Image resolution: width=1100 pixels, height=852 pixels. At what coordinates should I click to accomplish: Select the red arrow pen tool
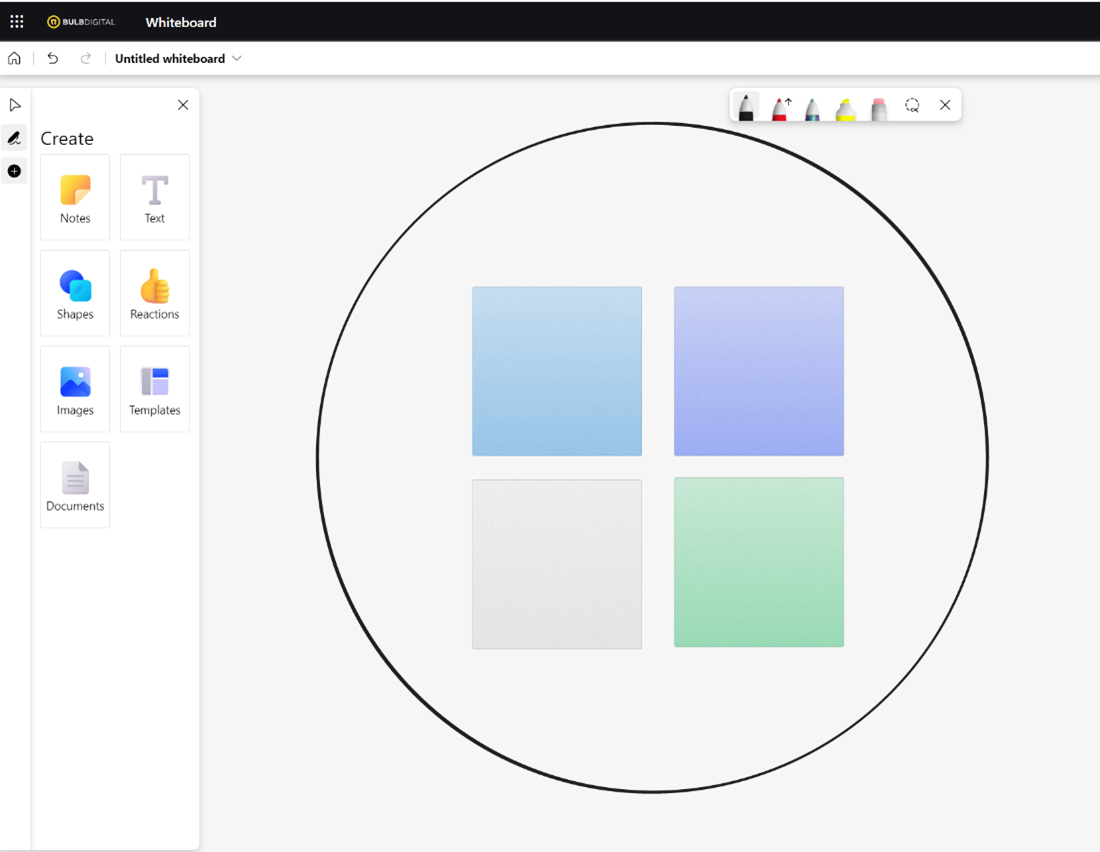pos(780,107)
